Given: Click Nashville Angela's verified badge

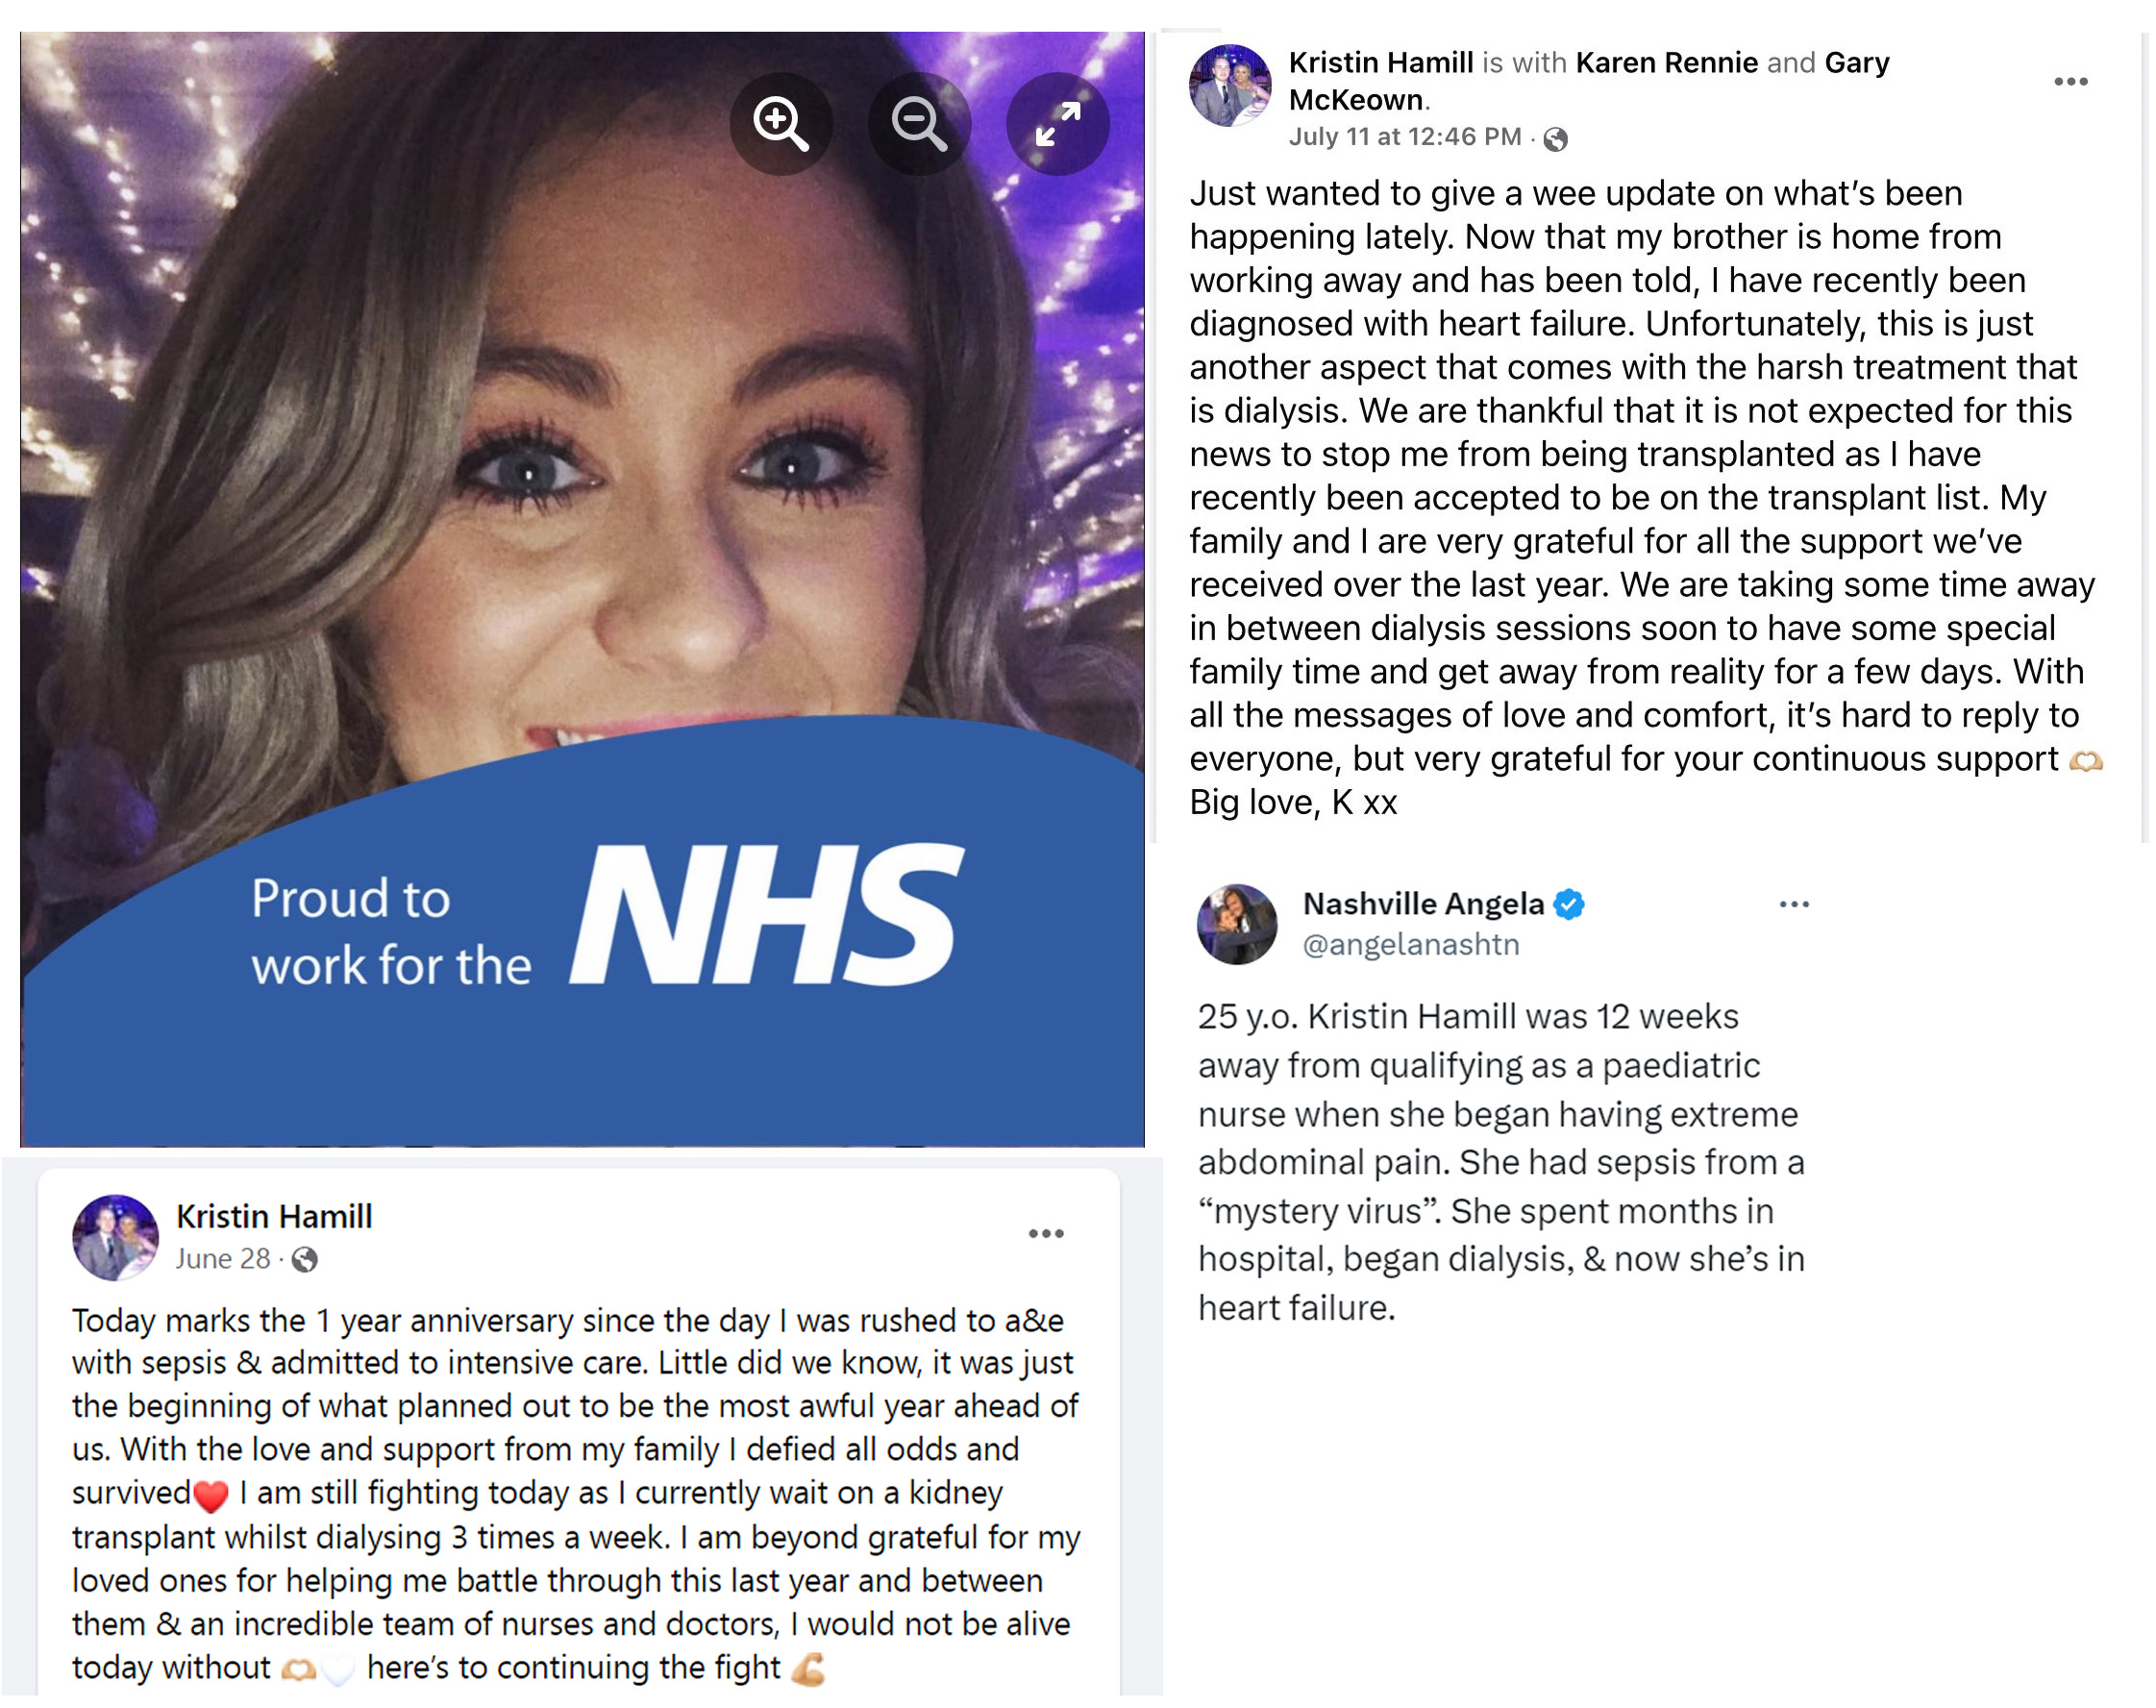Looking at the screenshot, I should click(x=1570, y=905).
